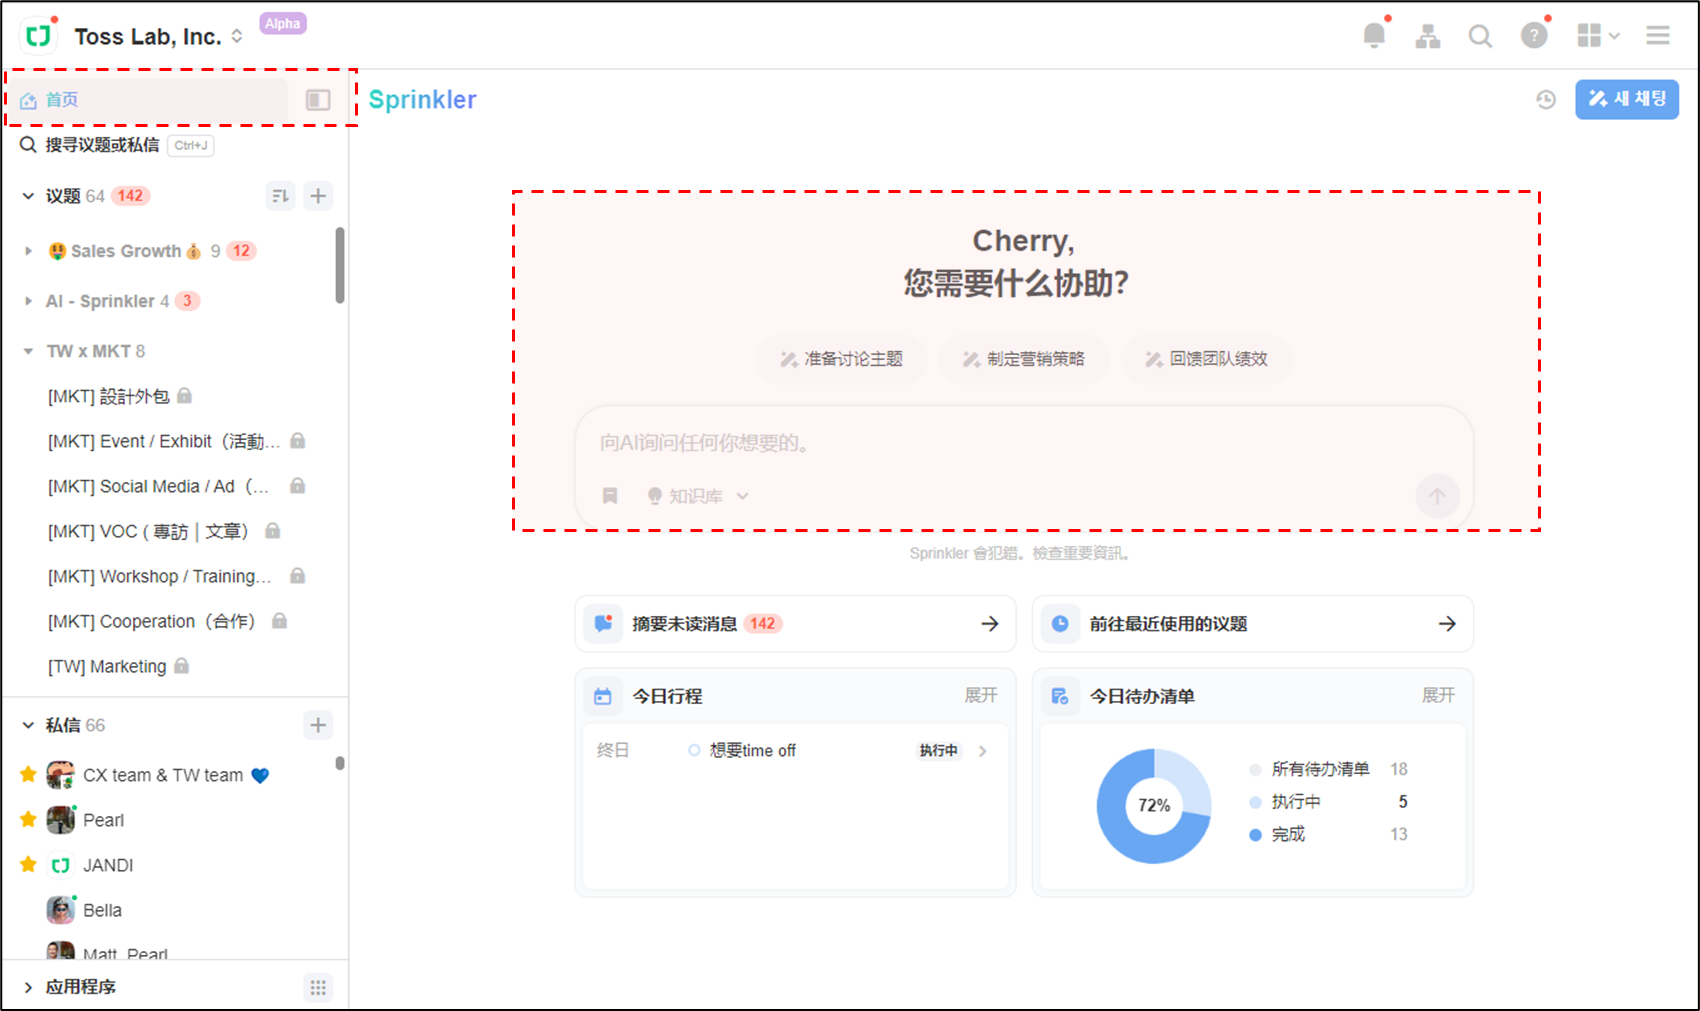Open the notifications bell
This screenshot has width=1700, height=1011.
(x=1375, y=36)
